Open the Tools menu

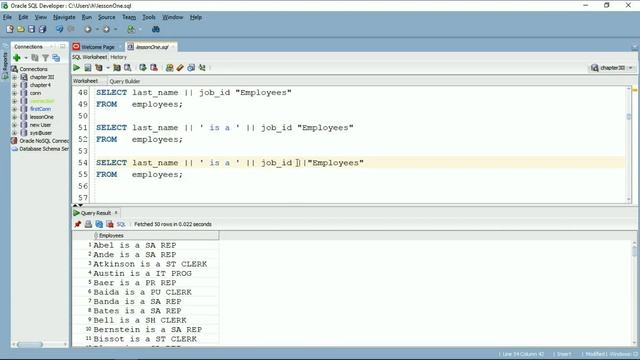point(149,17)
